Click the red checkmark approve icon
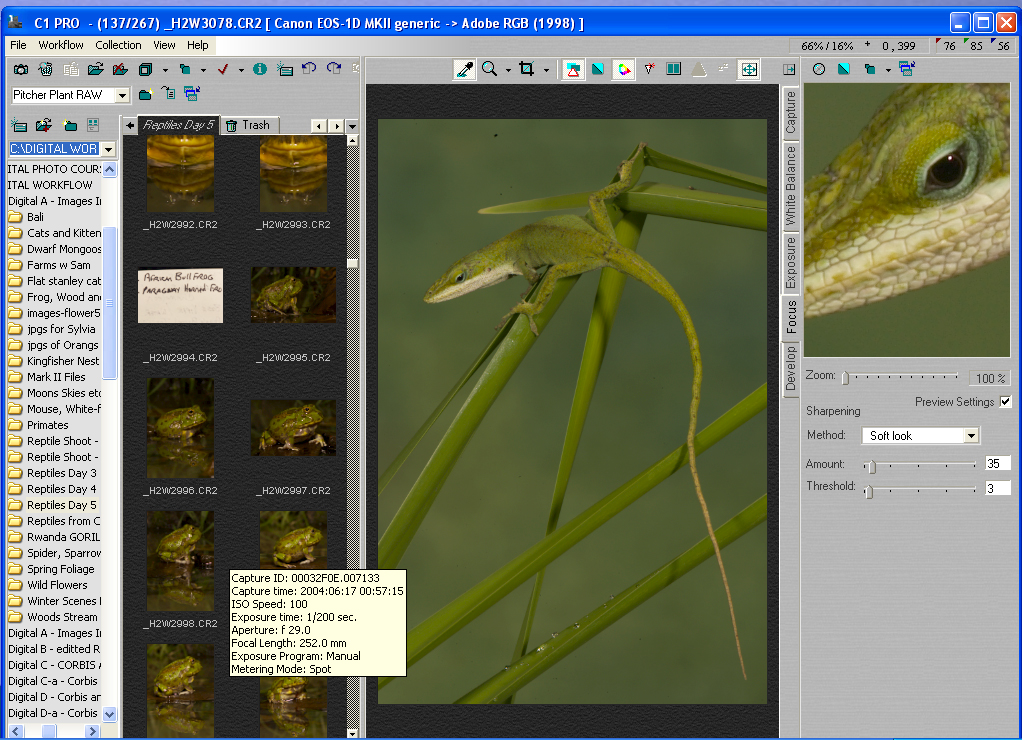This screenshot has height=740, width=1022. 222,69
